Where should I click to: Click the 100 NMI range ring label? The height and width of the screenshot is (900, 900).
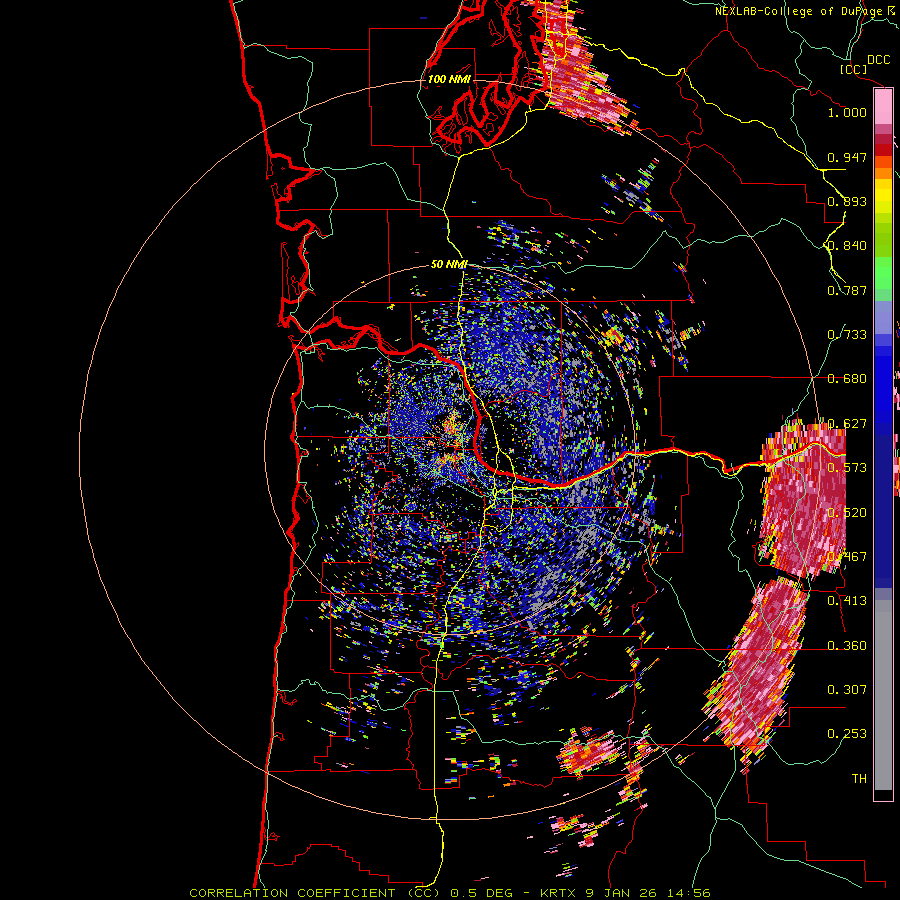point(449,79)
